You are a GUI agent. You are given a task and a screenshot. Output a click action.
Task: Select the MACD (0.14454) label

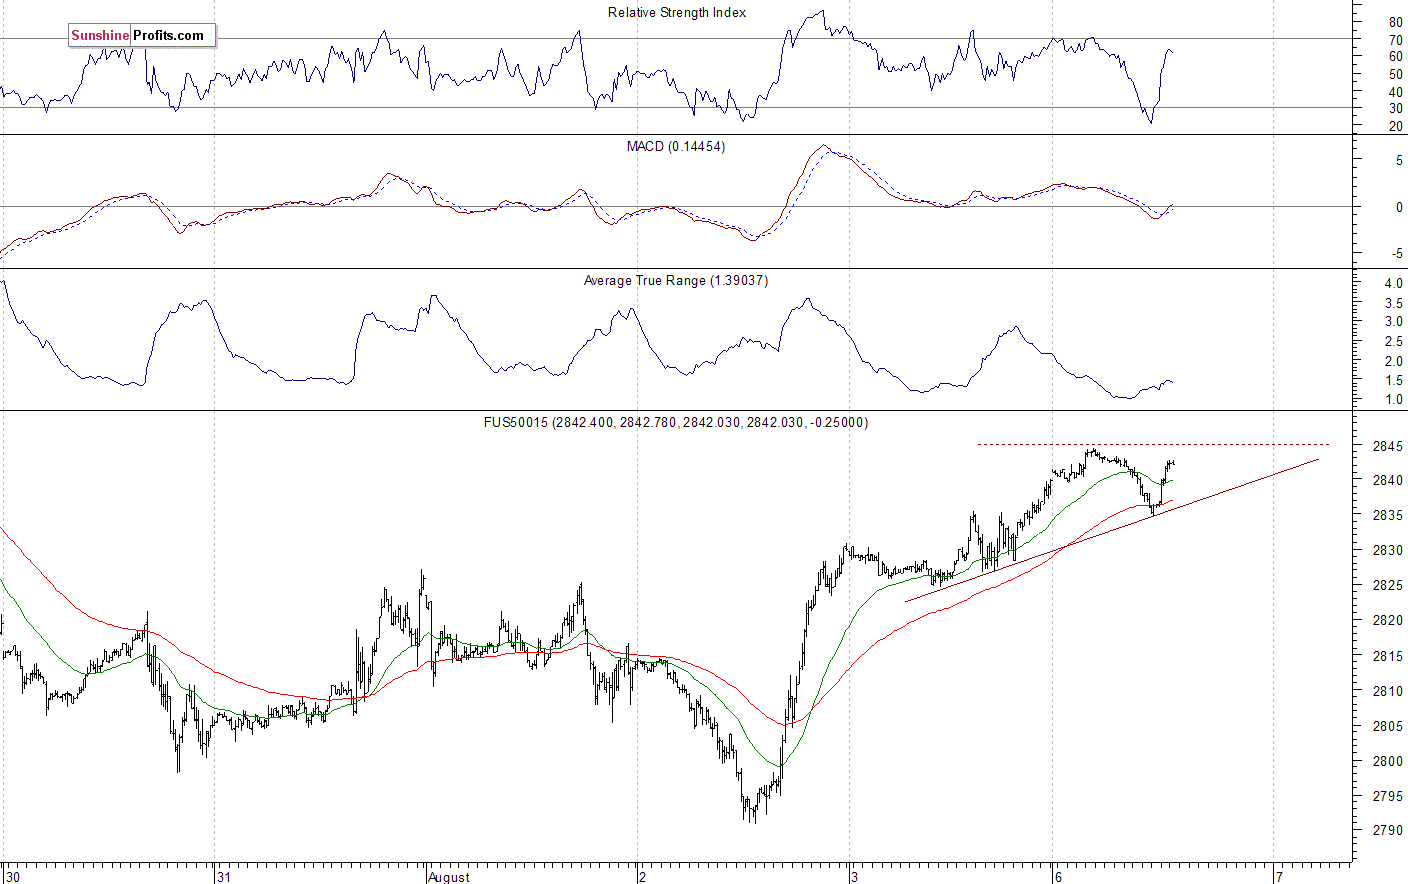[676, 147]
